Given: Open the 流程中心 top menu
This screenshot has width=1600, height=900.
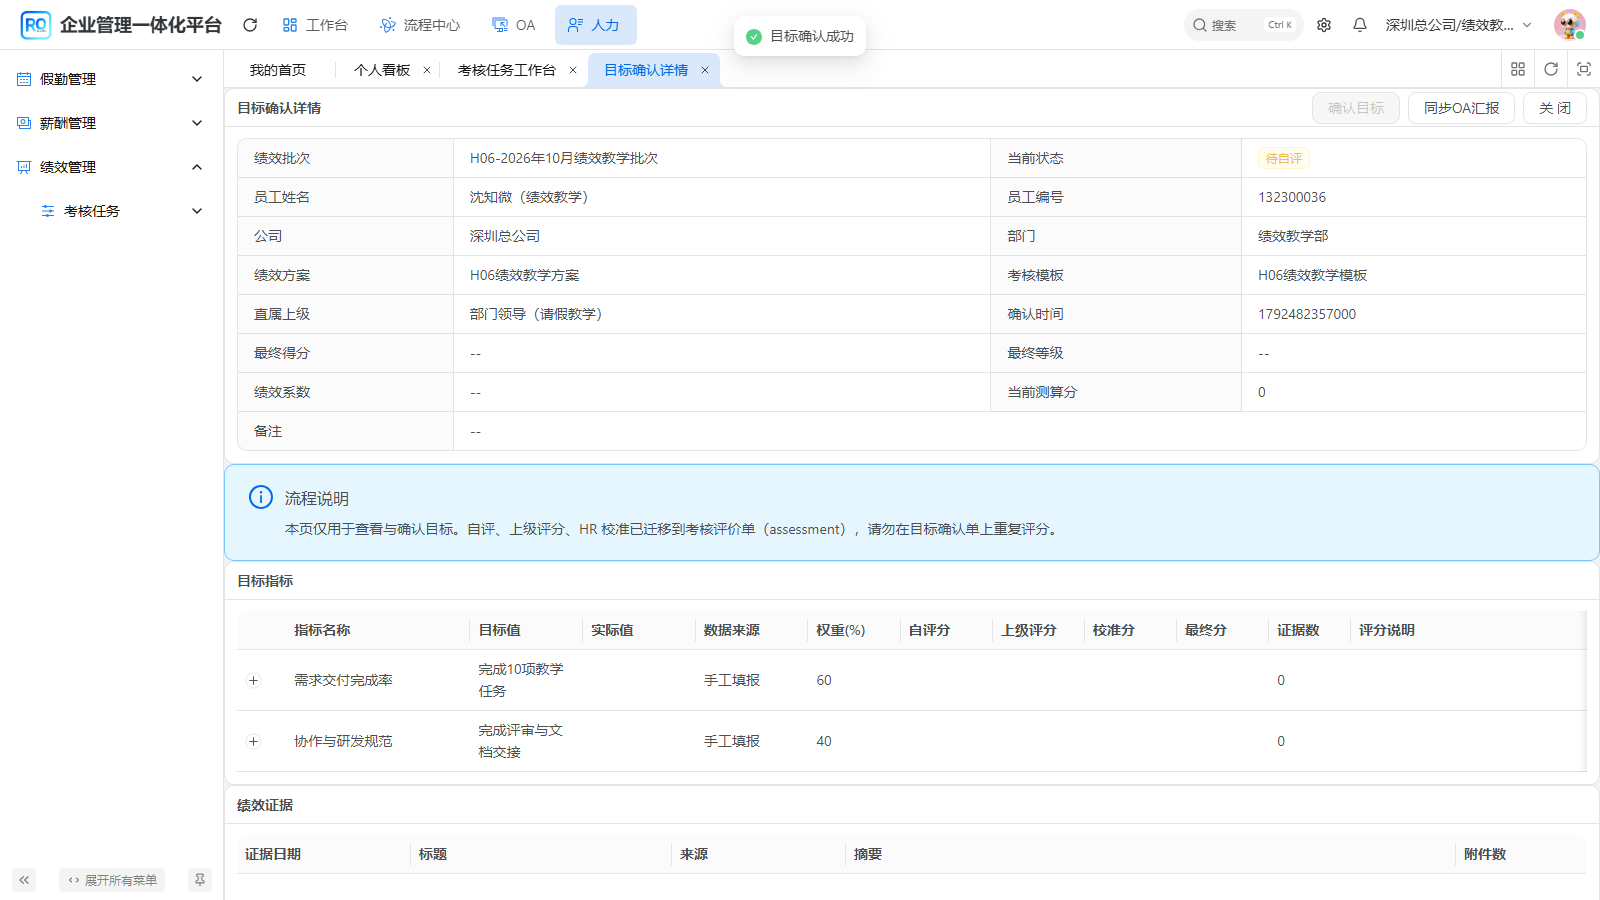Looking at the screenshot, I should pos(420,25).
